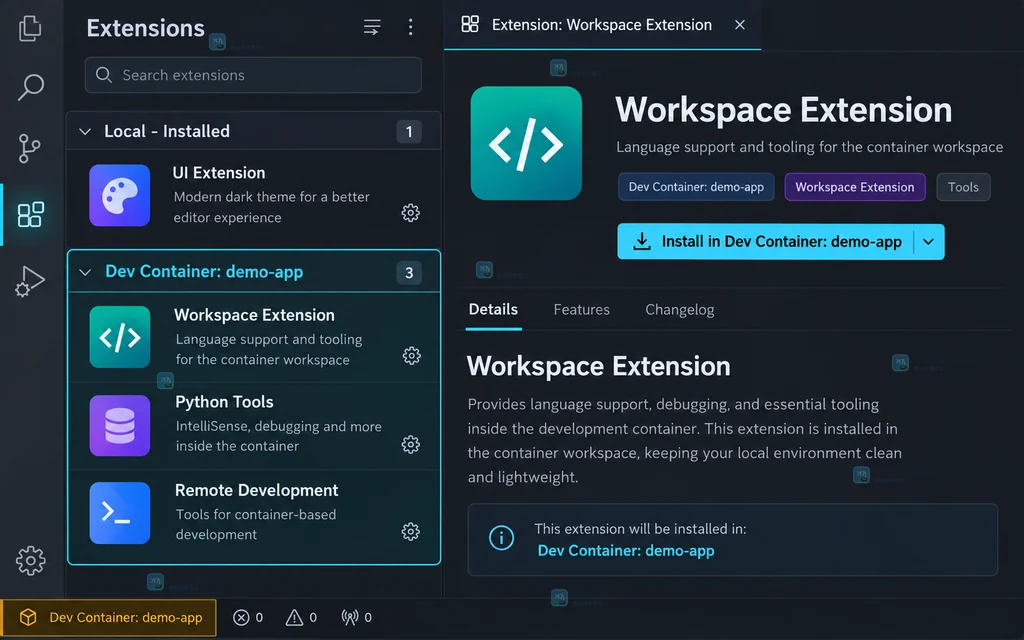
Task: Collapse the Dev Container: demo-app section
Action: pyautogui.click(x=85, y=272)
